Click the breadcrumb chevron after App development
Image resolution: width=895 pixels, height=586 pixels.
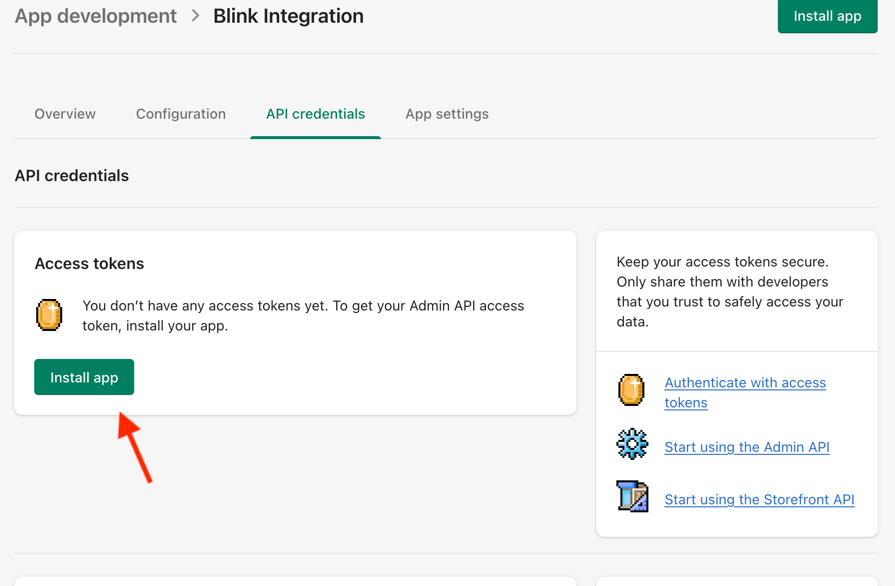(x=195, y=16)
